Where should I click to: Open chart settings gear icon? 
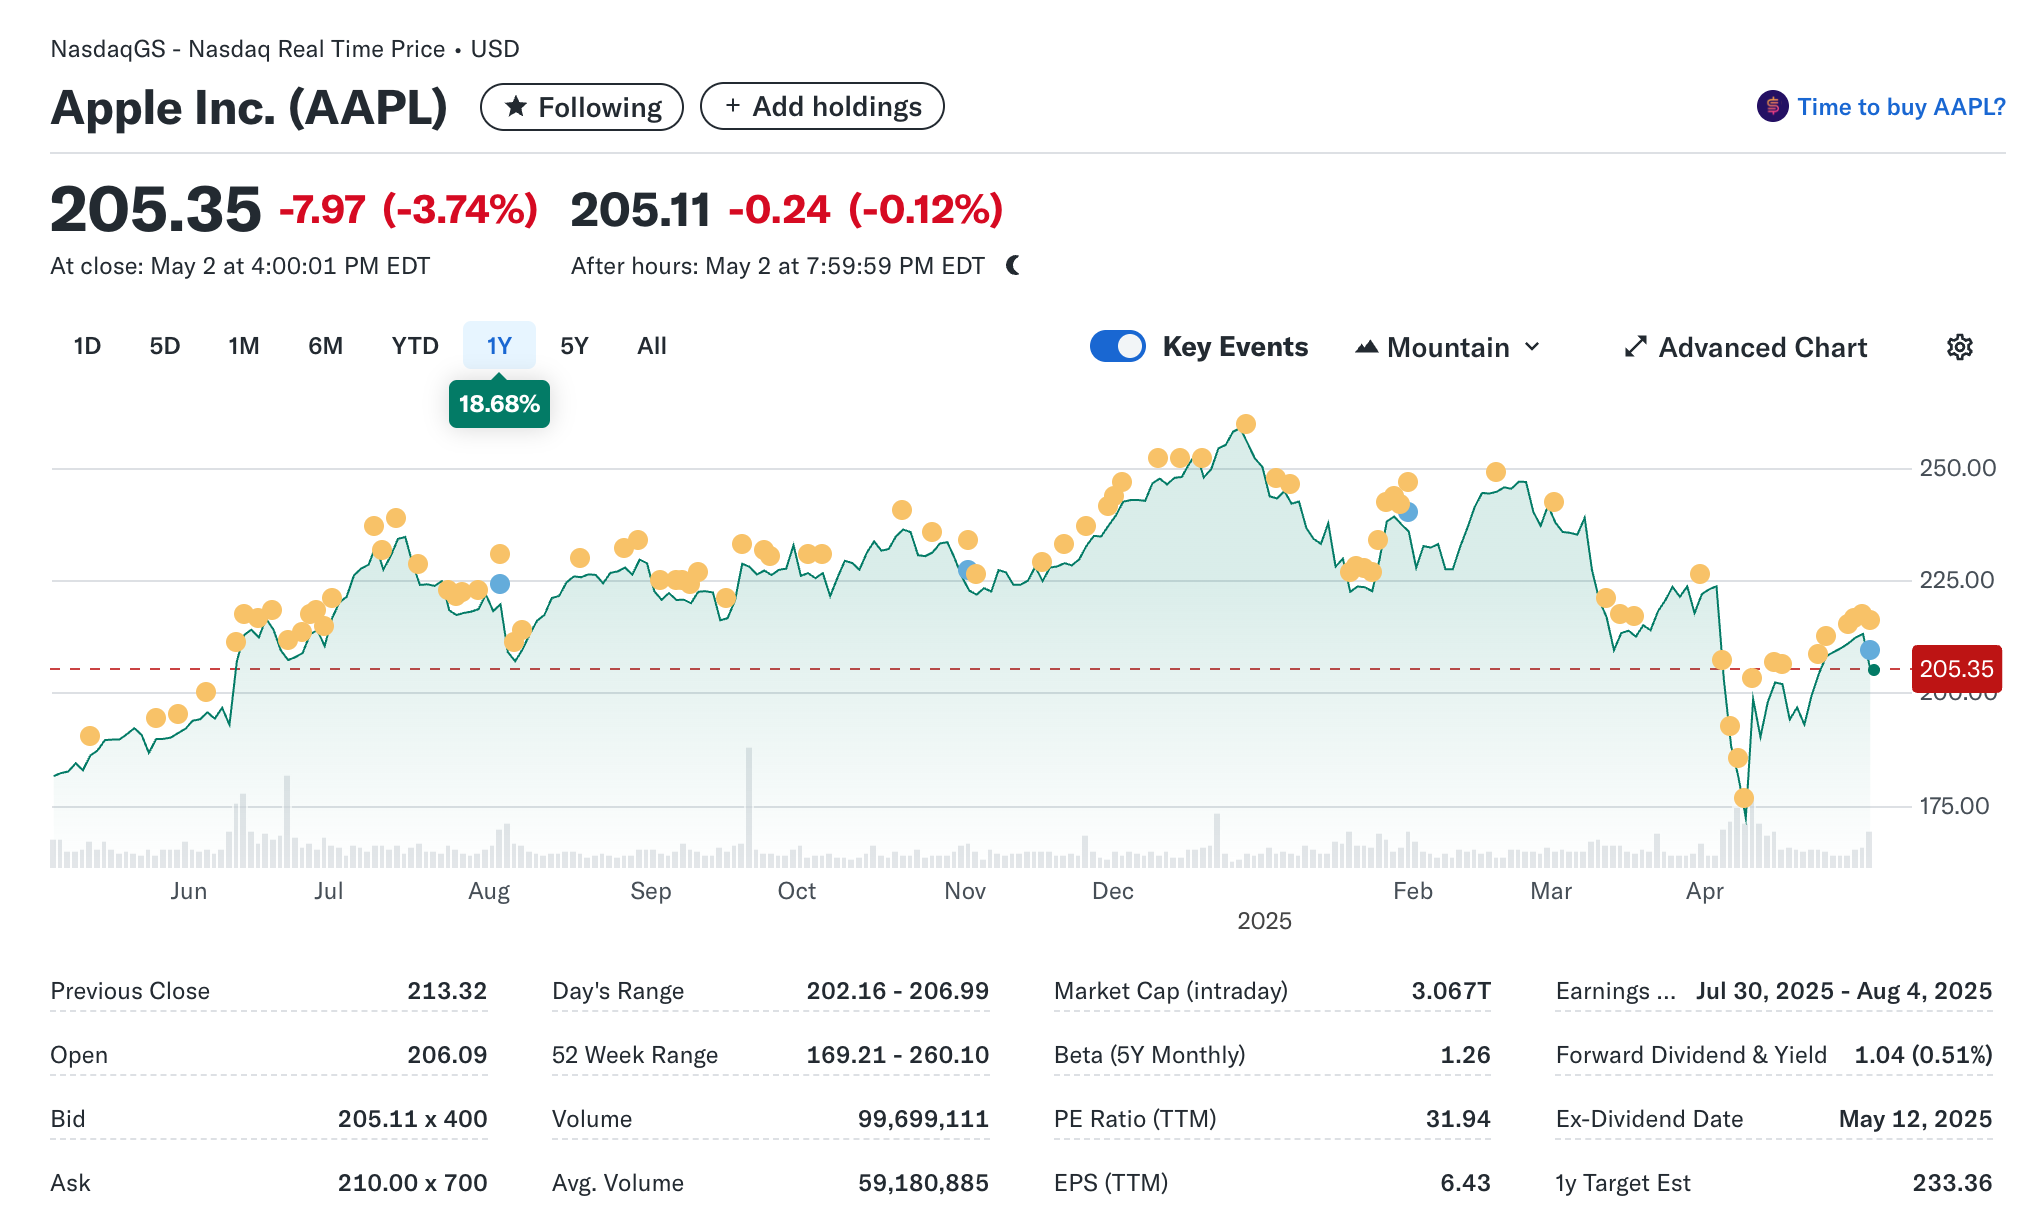click(1959, 347)
